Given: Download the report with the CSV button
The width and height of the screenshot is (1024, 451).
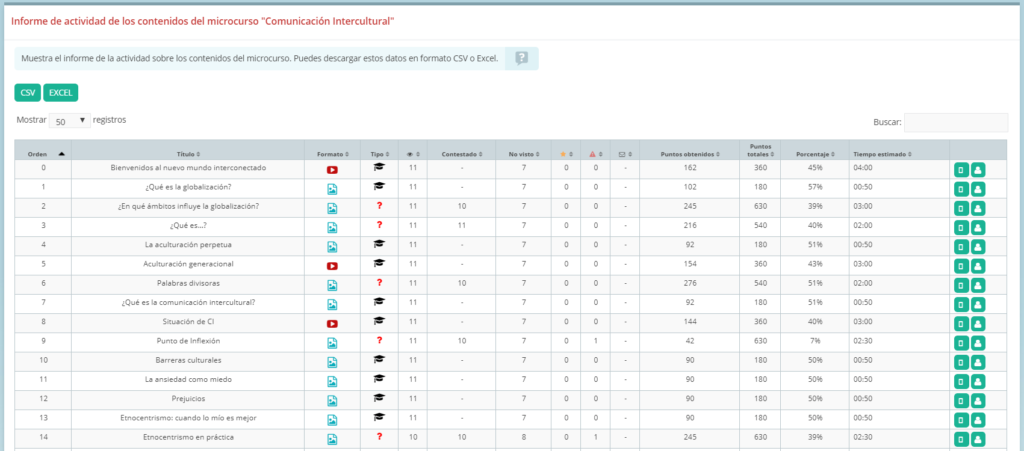Looking at the screenshot, I should [27, 93].
